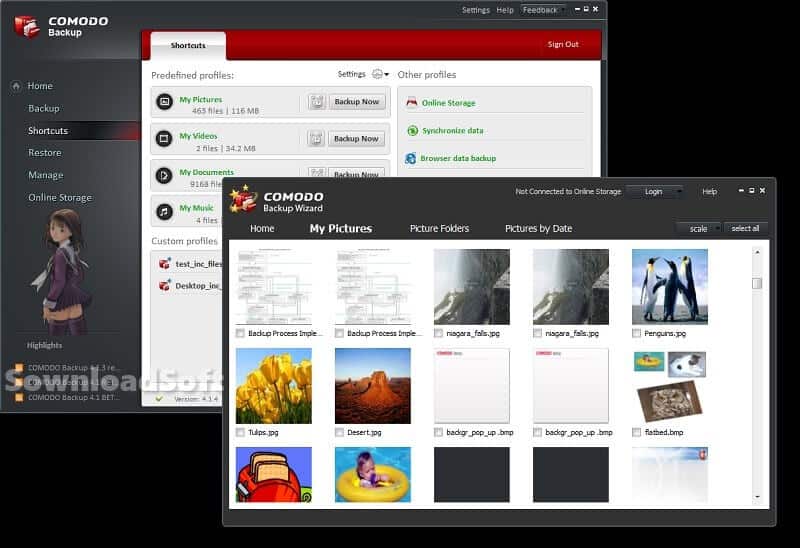Click the Synchronize data link
The image size is (800, 548).
click(453, 131)
